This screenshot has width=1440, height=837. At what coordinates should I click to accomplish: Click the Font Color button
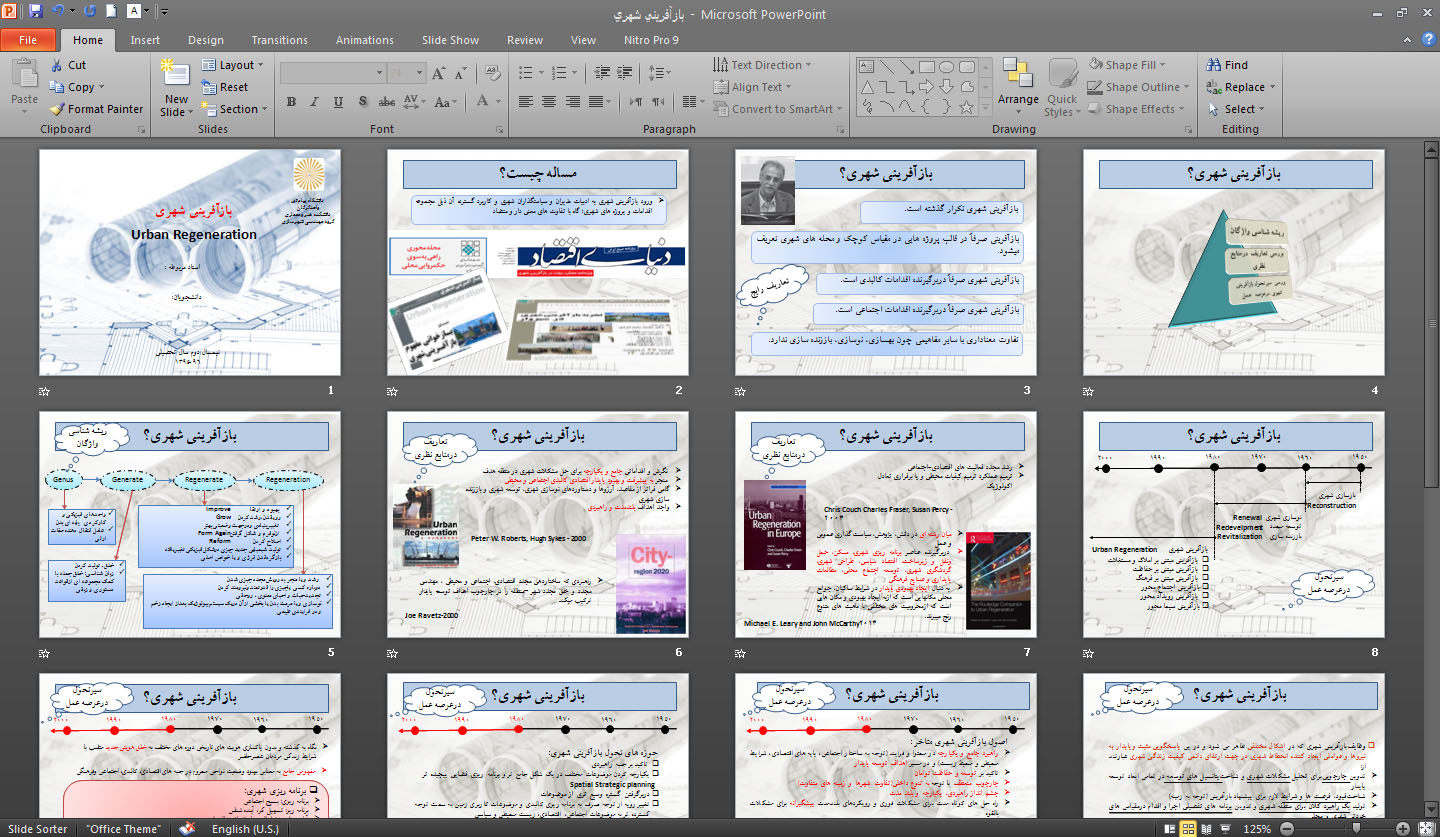point(482,101)
